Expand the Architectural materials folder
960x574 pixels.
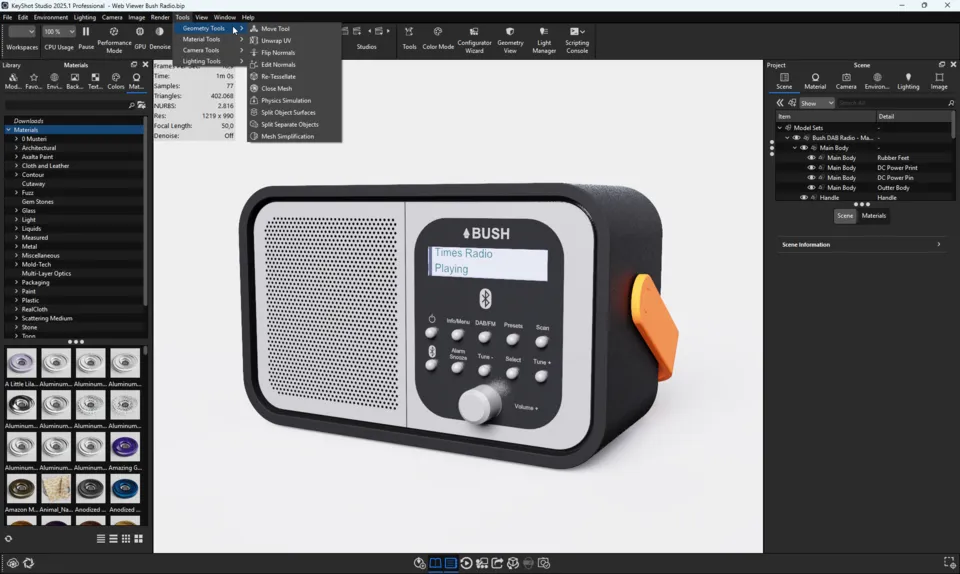pyautogui.click(x=17, y=148)
